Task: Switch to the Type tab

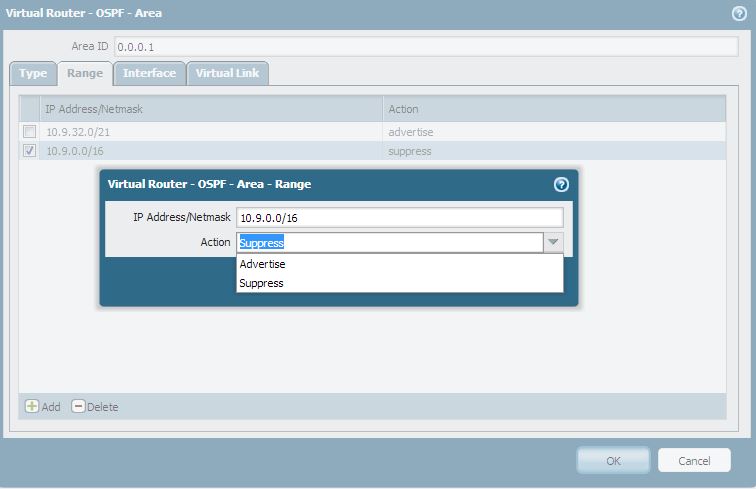Action: [x=33, y=73]
